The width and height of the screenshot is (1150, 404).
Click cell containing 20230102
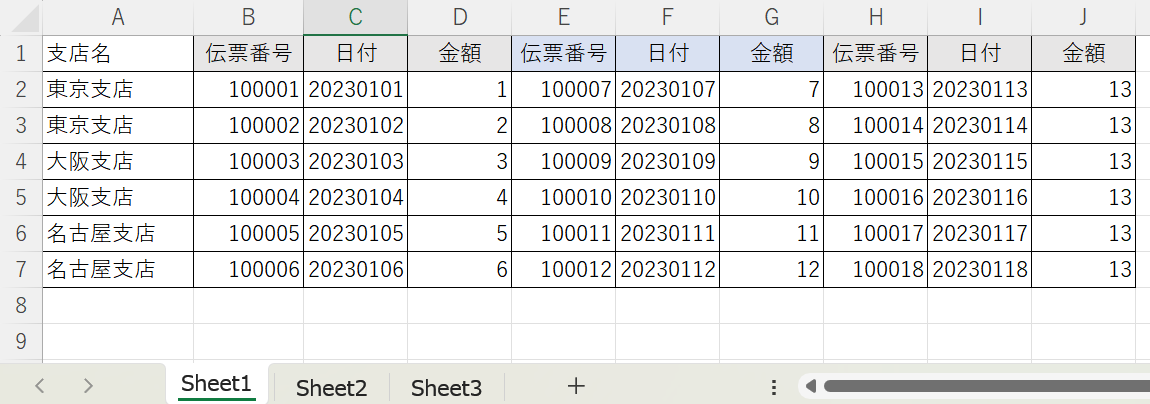click(x=356, y=125)
